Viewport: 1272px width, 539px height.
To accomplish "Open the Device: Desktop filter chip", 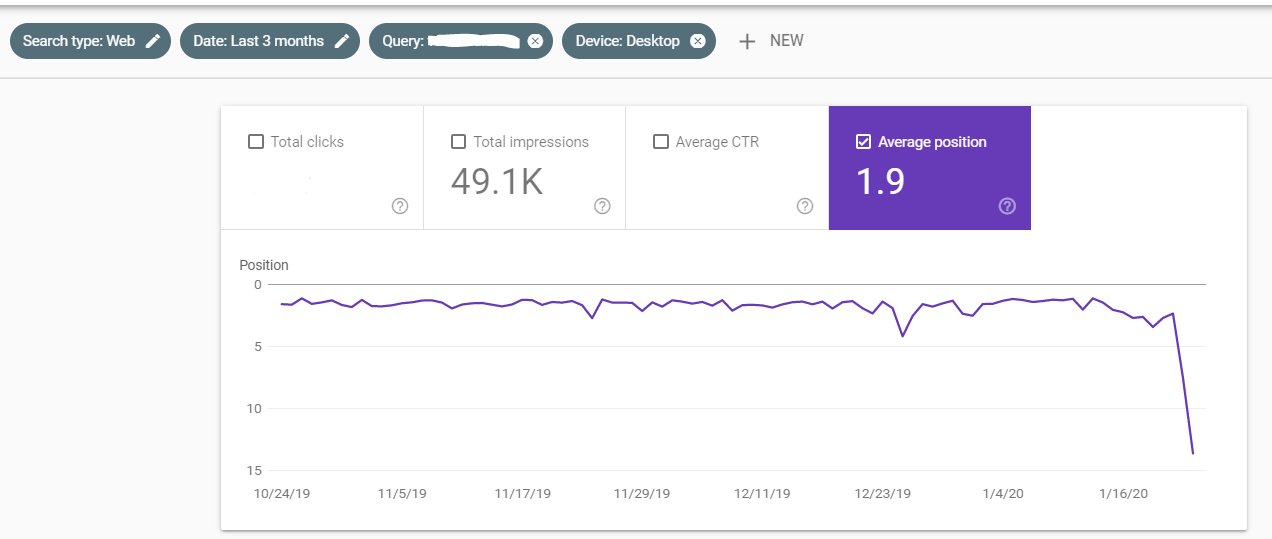I will click(x=639, y=41).
